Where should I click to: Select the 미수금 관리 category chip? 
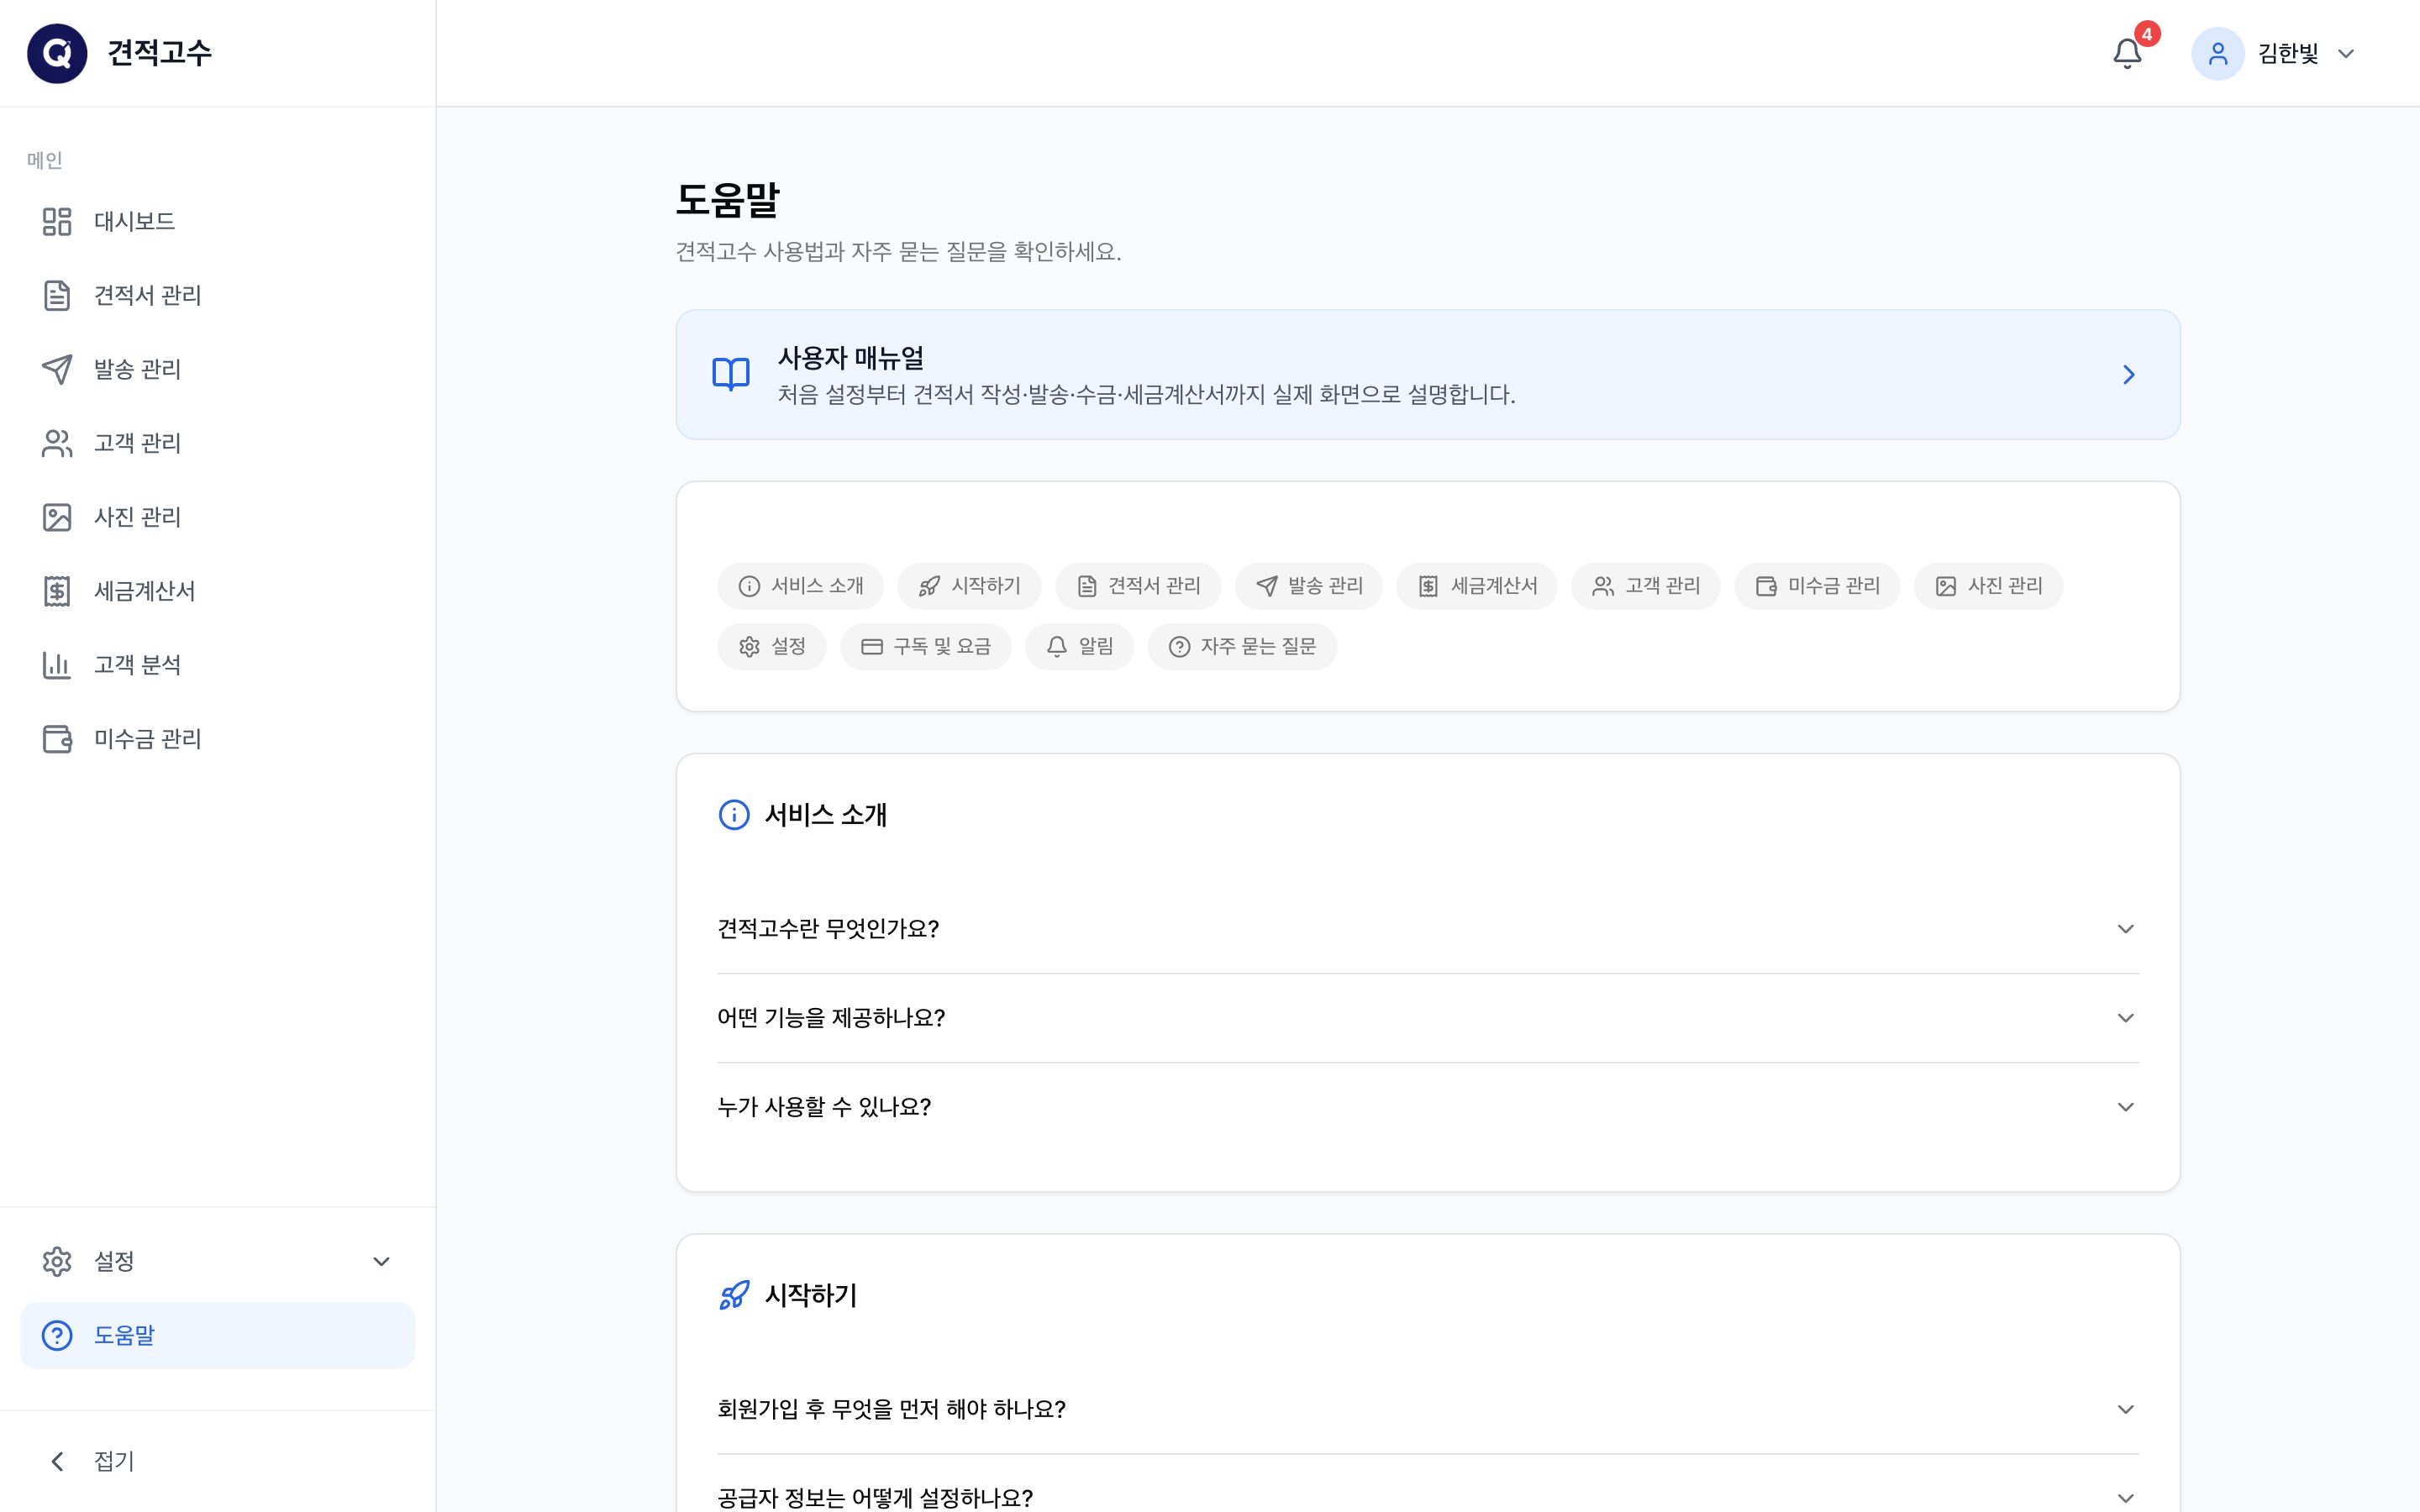click(x=1817, y=586)
